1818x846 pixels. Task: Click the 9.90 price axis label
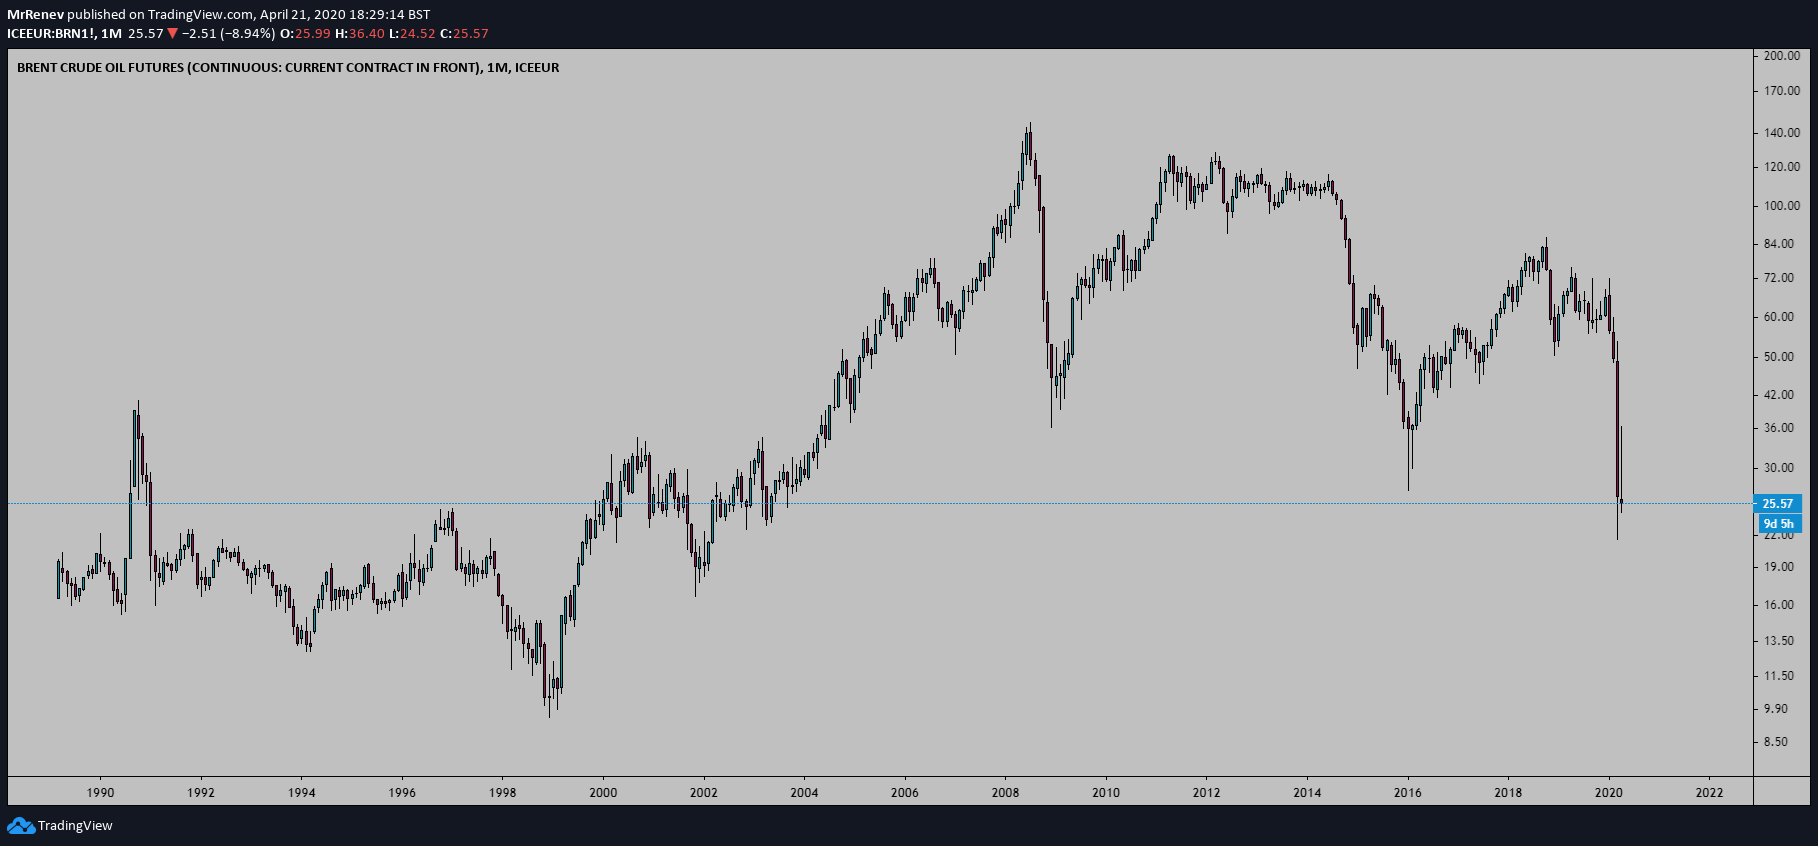click(1776, 709)
